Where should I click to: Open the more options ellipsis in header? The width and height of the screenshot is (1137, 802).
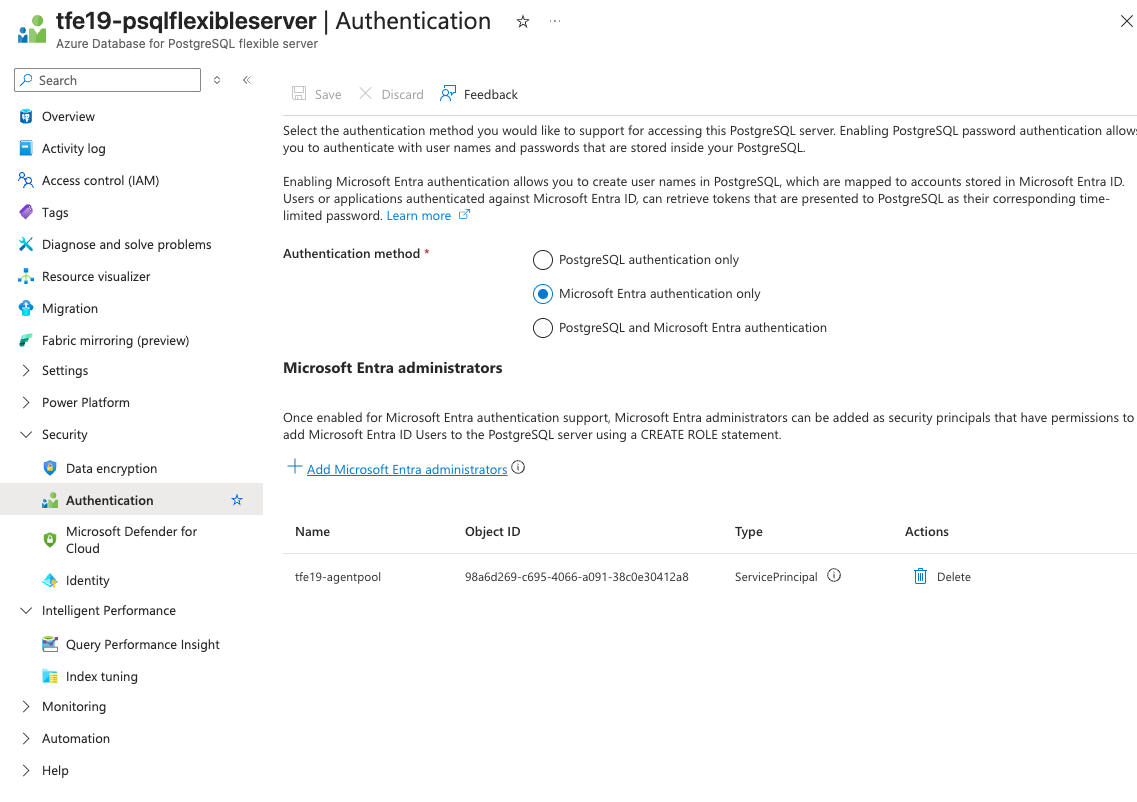(555, 21)
